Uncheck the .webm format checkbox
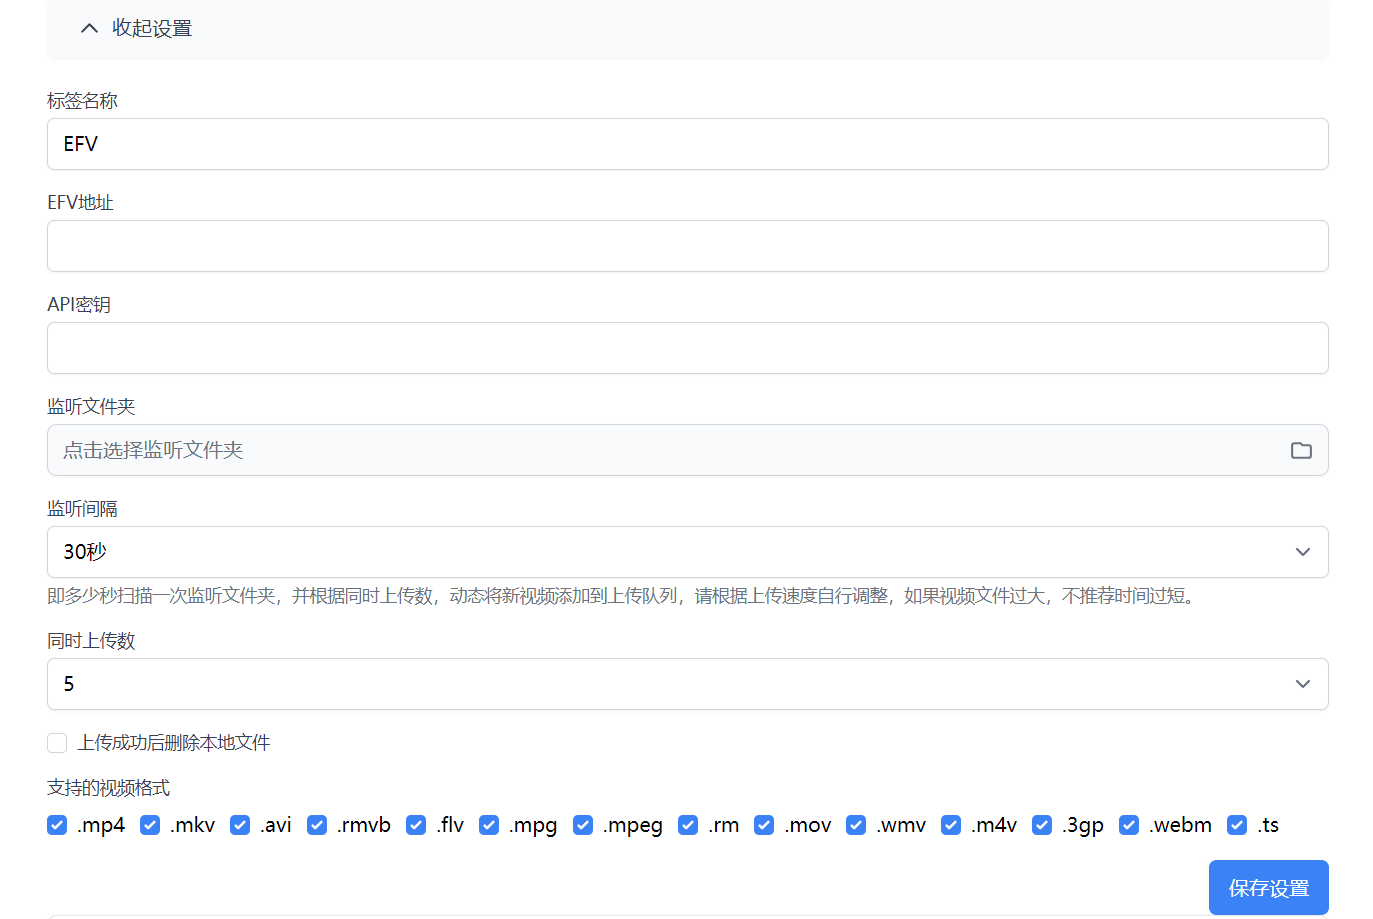The height and width of the screenshot is (919, 1373). point(1129,825)
